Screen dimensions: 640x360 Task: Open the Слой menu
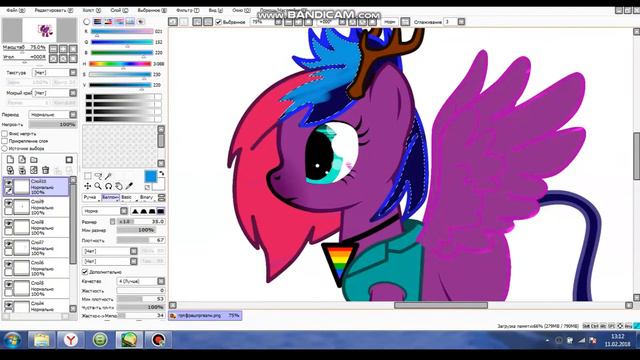119,10
